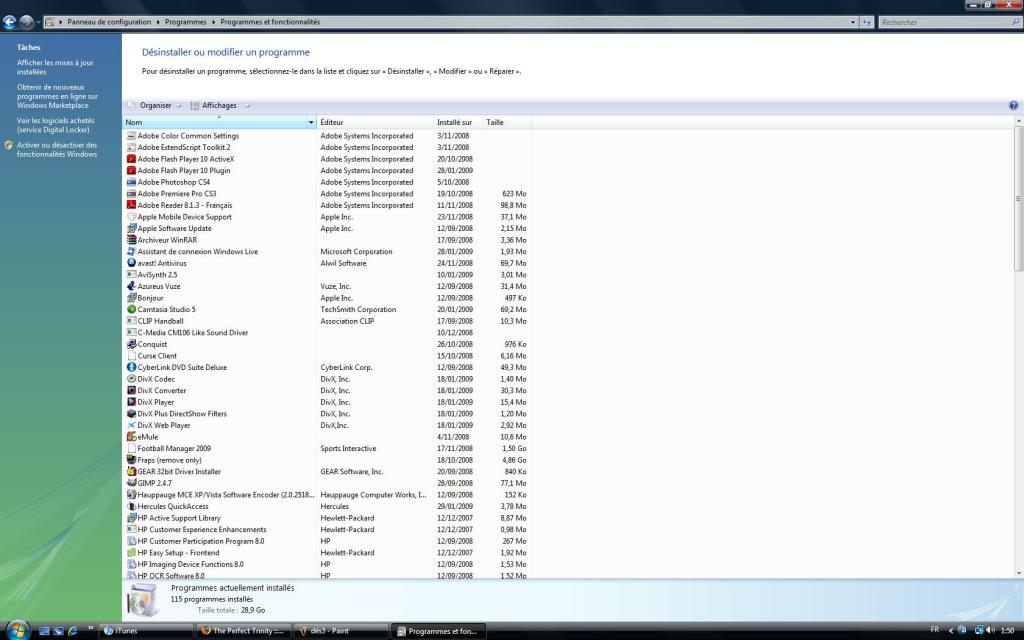Select the Football Manager 2009 row
The height and width of the screenshot is (640, 1024).
click(x=327, y=449)
